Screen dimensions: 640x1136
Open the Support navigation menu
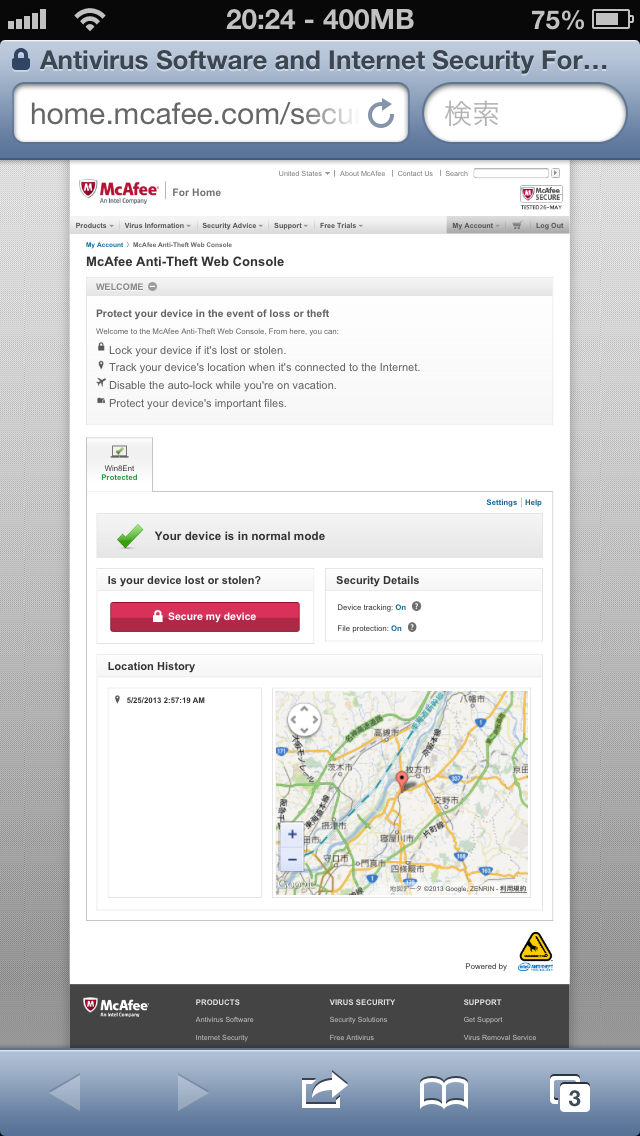click(x=291, y=226)
